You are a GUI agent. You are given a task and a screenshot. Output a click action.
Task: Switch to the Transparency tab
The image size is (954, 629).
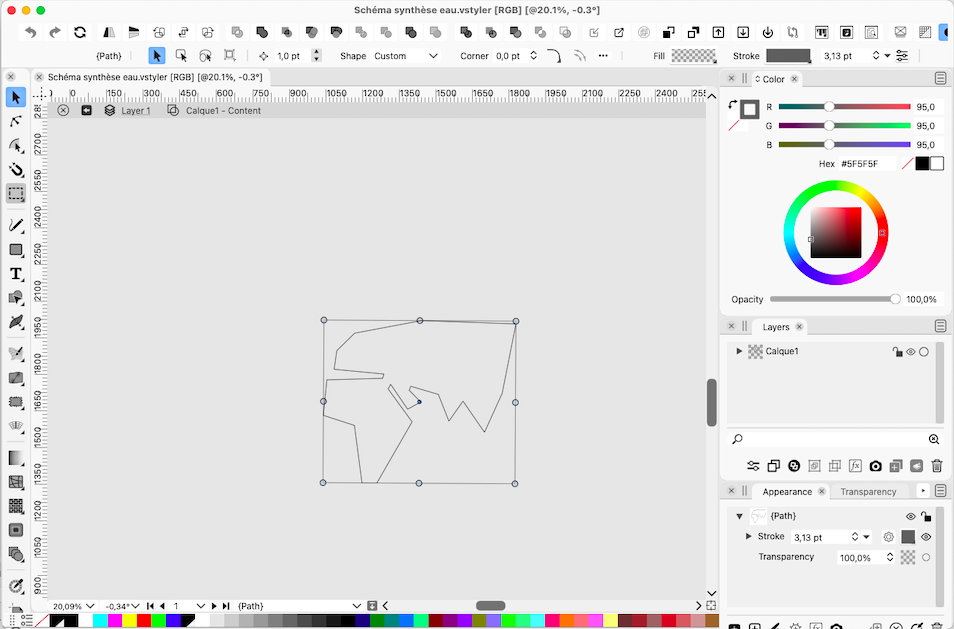click(867, 492)
